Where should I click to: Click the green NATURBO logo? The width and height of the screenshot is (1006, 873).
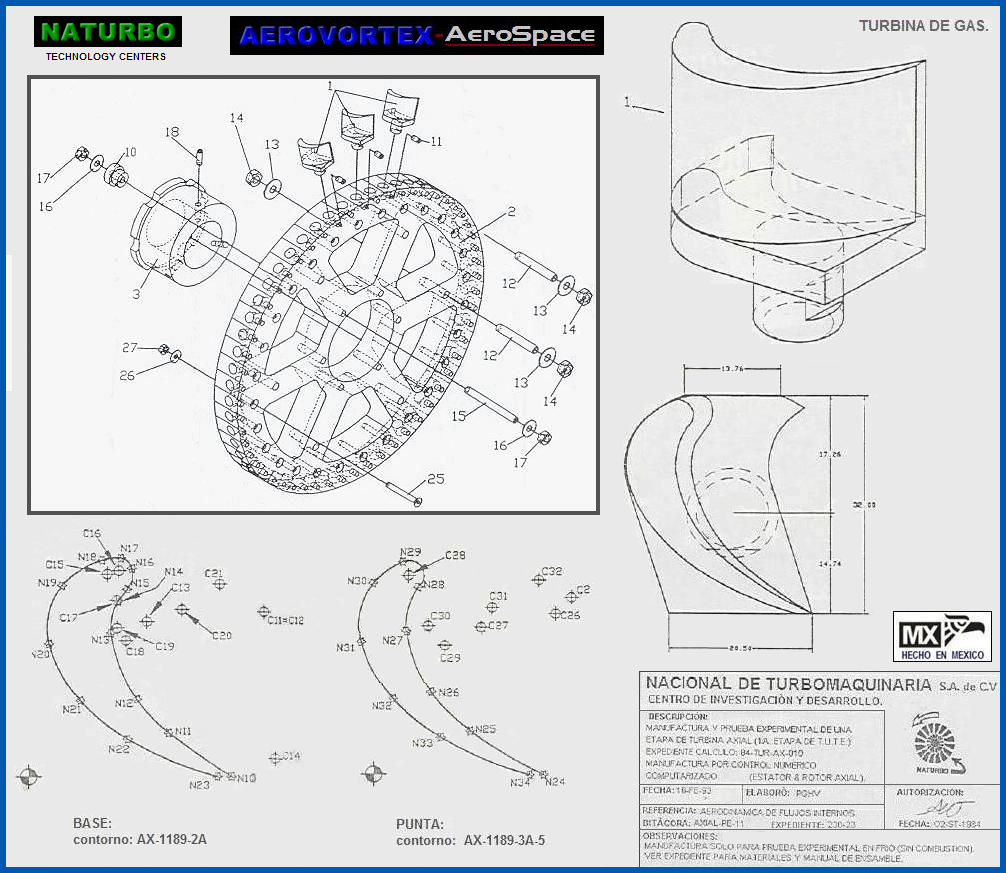(108, 31)
